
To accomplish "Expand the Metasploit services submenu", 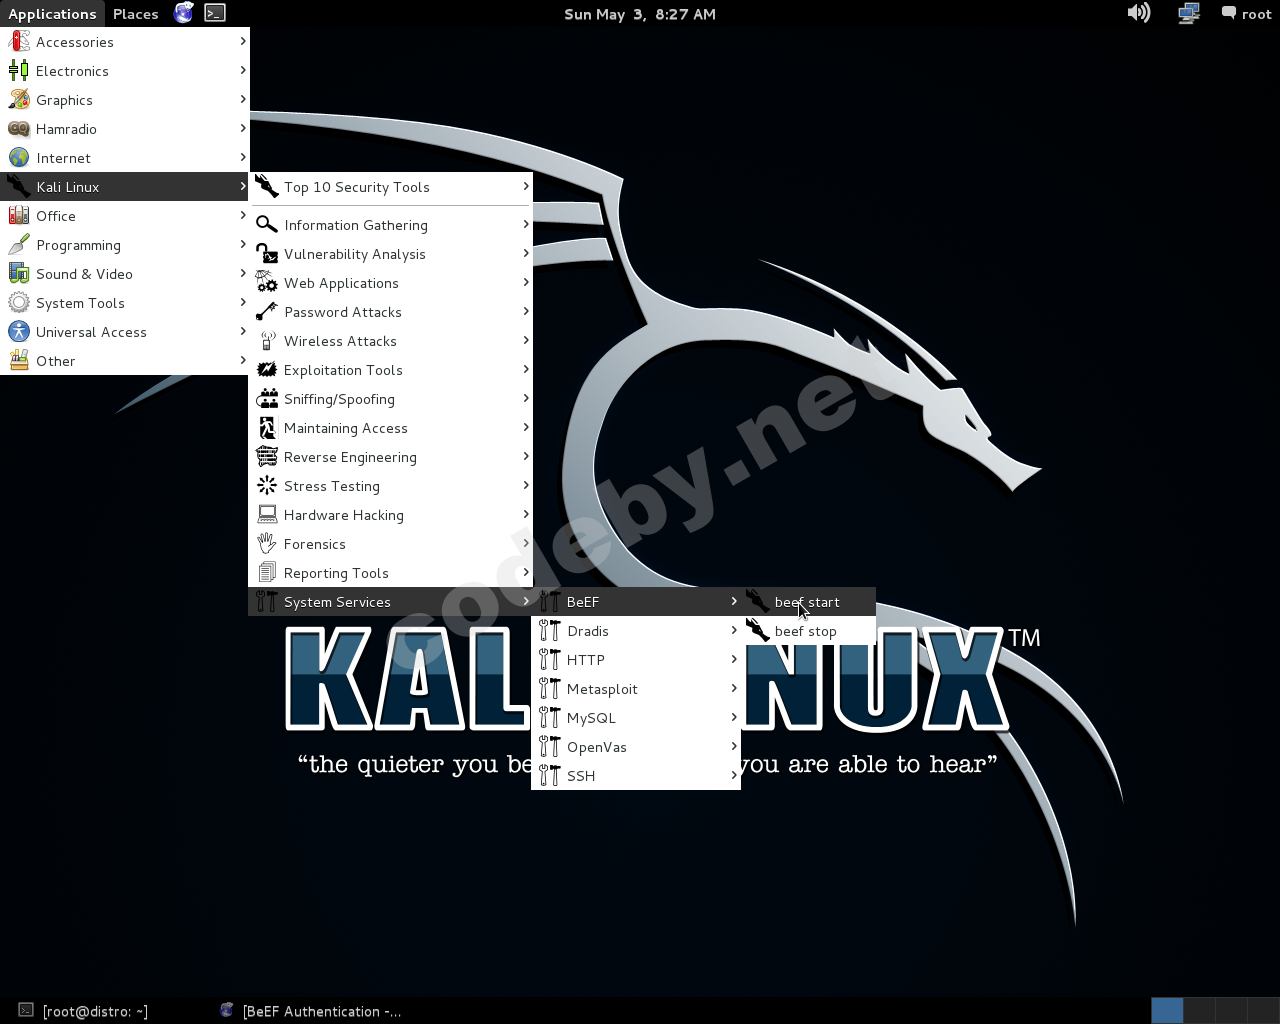I will [x=636, y=689].
